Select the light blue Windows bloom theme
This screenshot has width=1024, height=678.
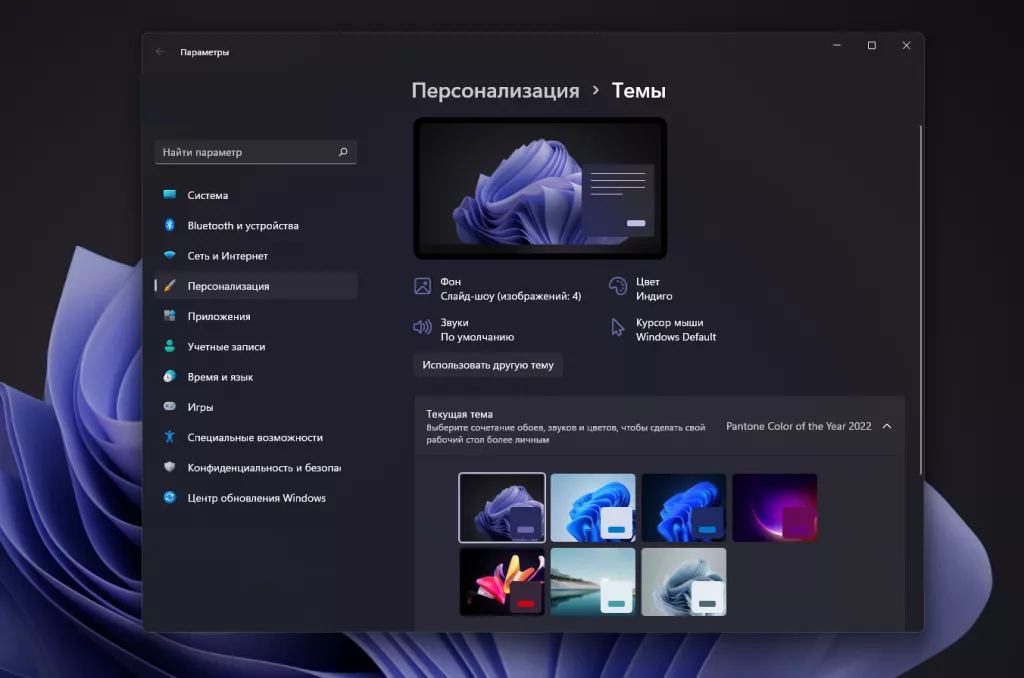tap(593, 508)
